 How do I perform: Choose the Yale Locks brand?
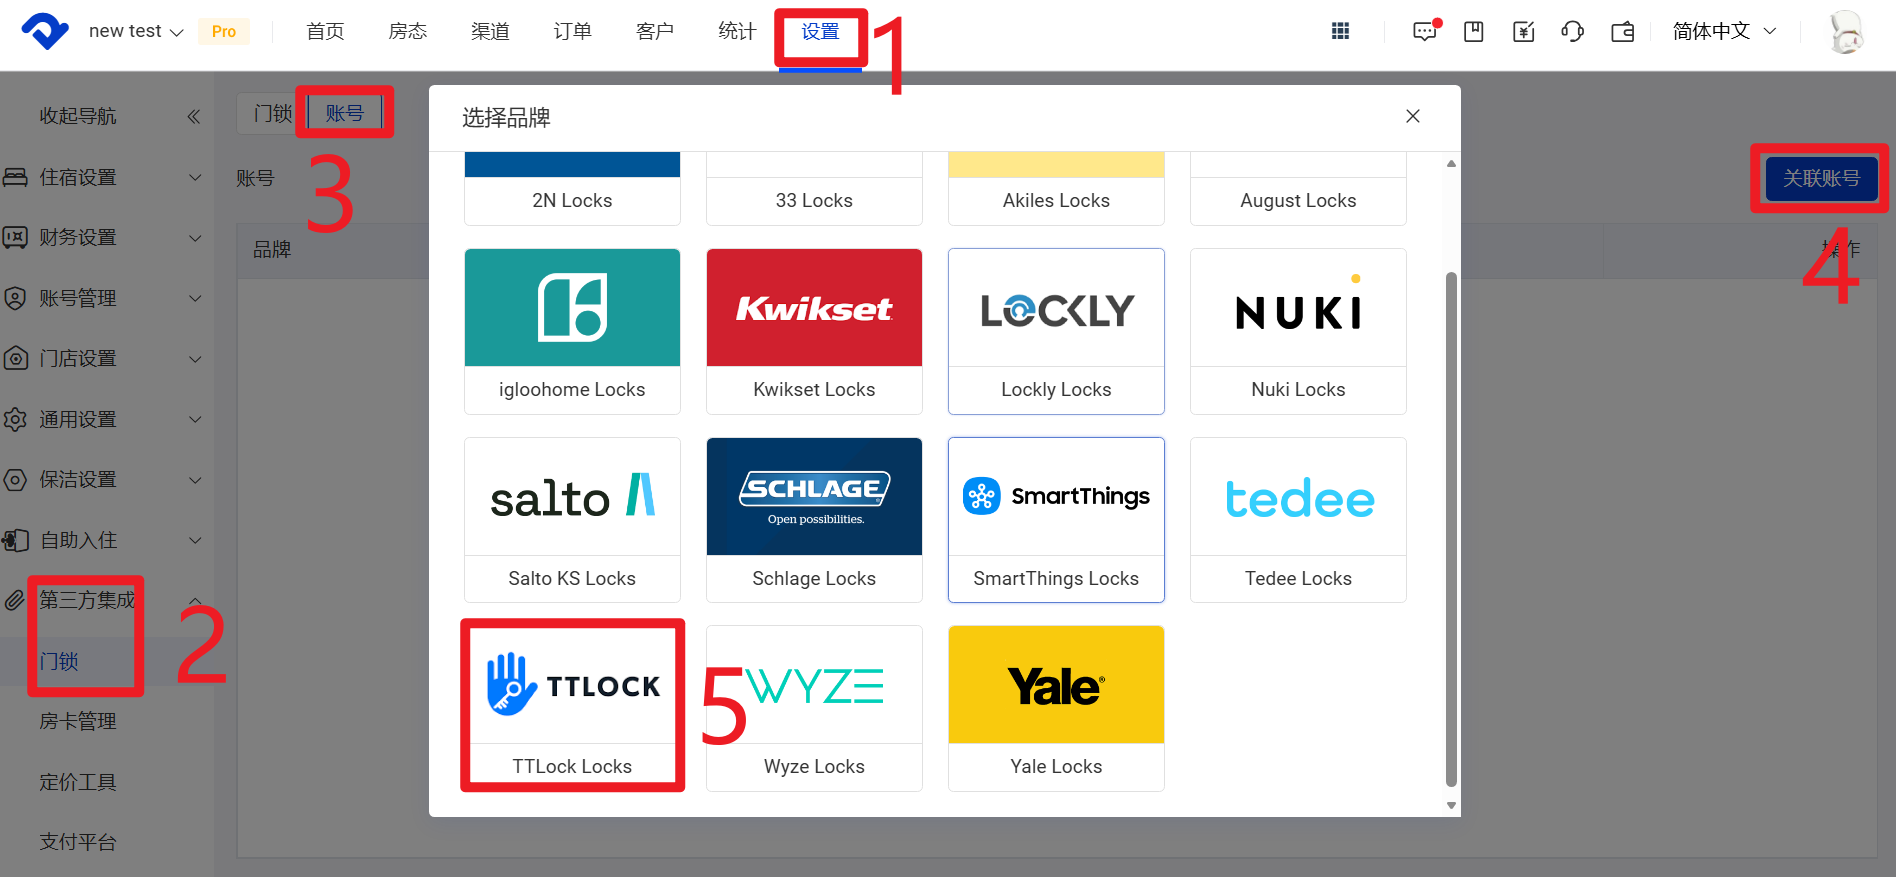click(x=1056, y=706)
